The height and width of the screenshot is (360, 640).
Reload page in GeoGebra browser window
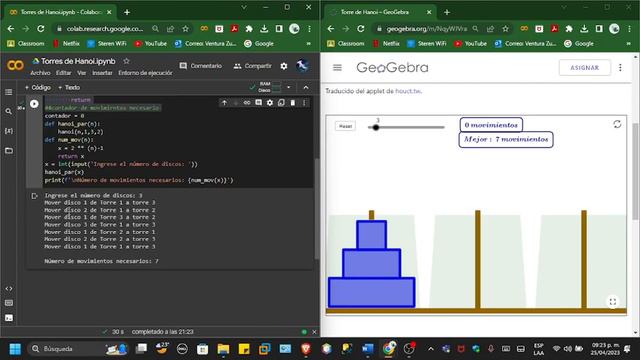361,29
